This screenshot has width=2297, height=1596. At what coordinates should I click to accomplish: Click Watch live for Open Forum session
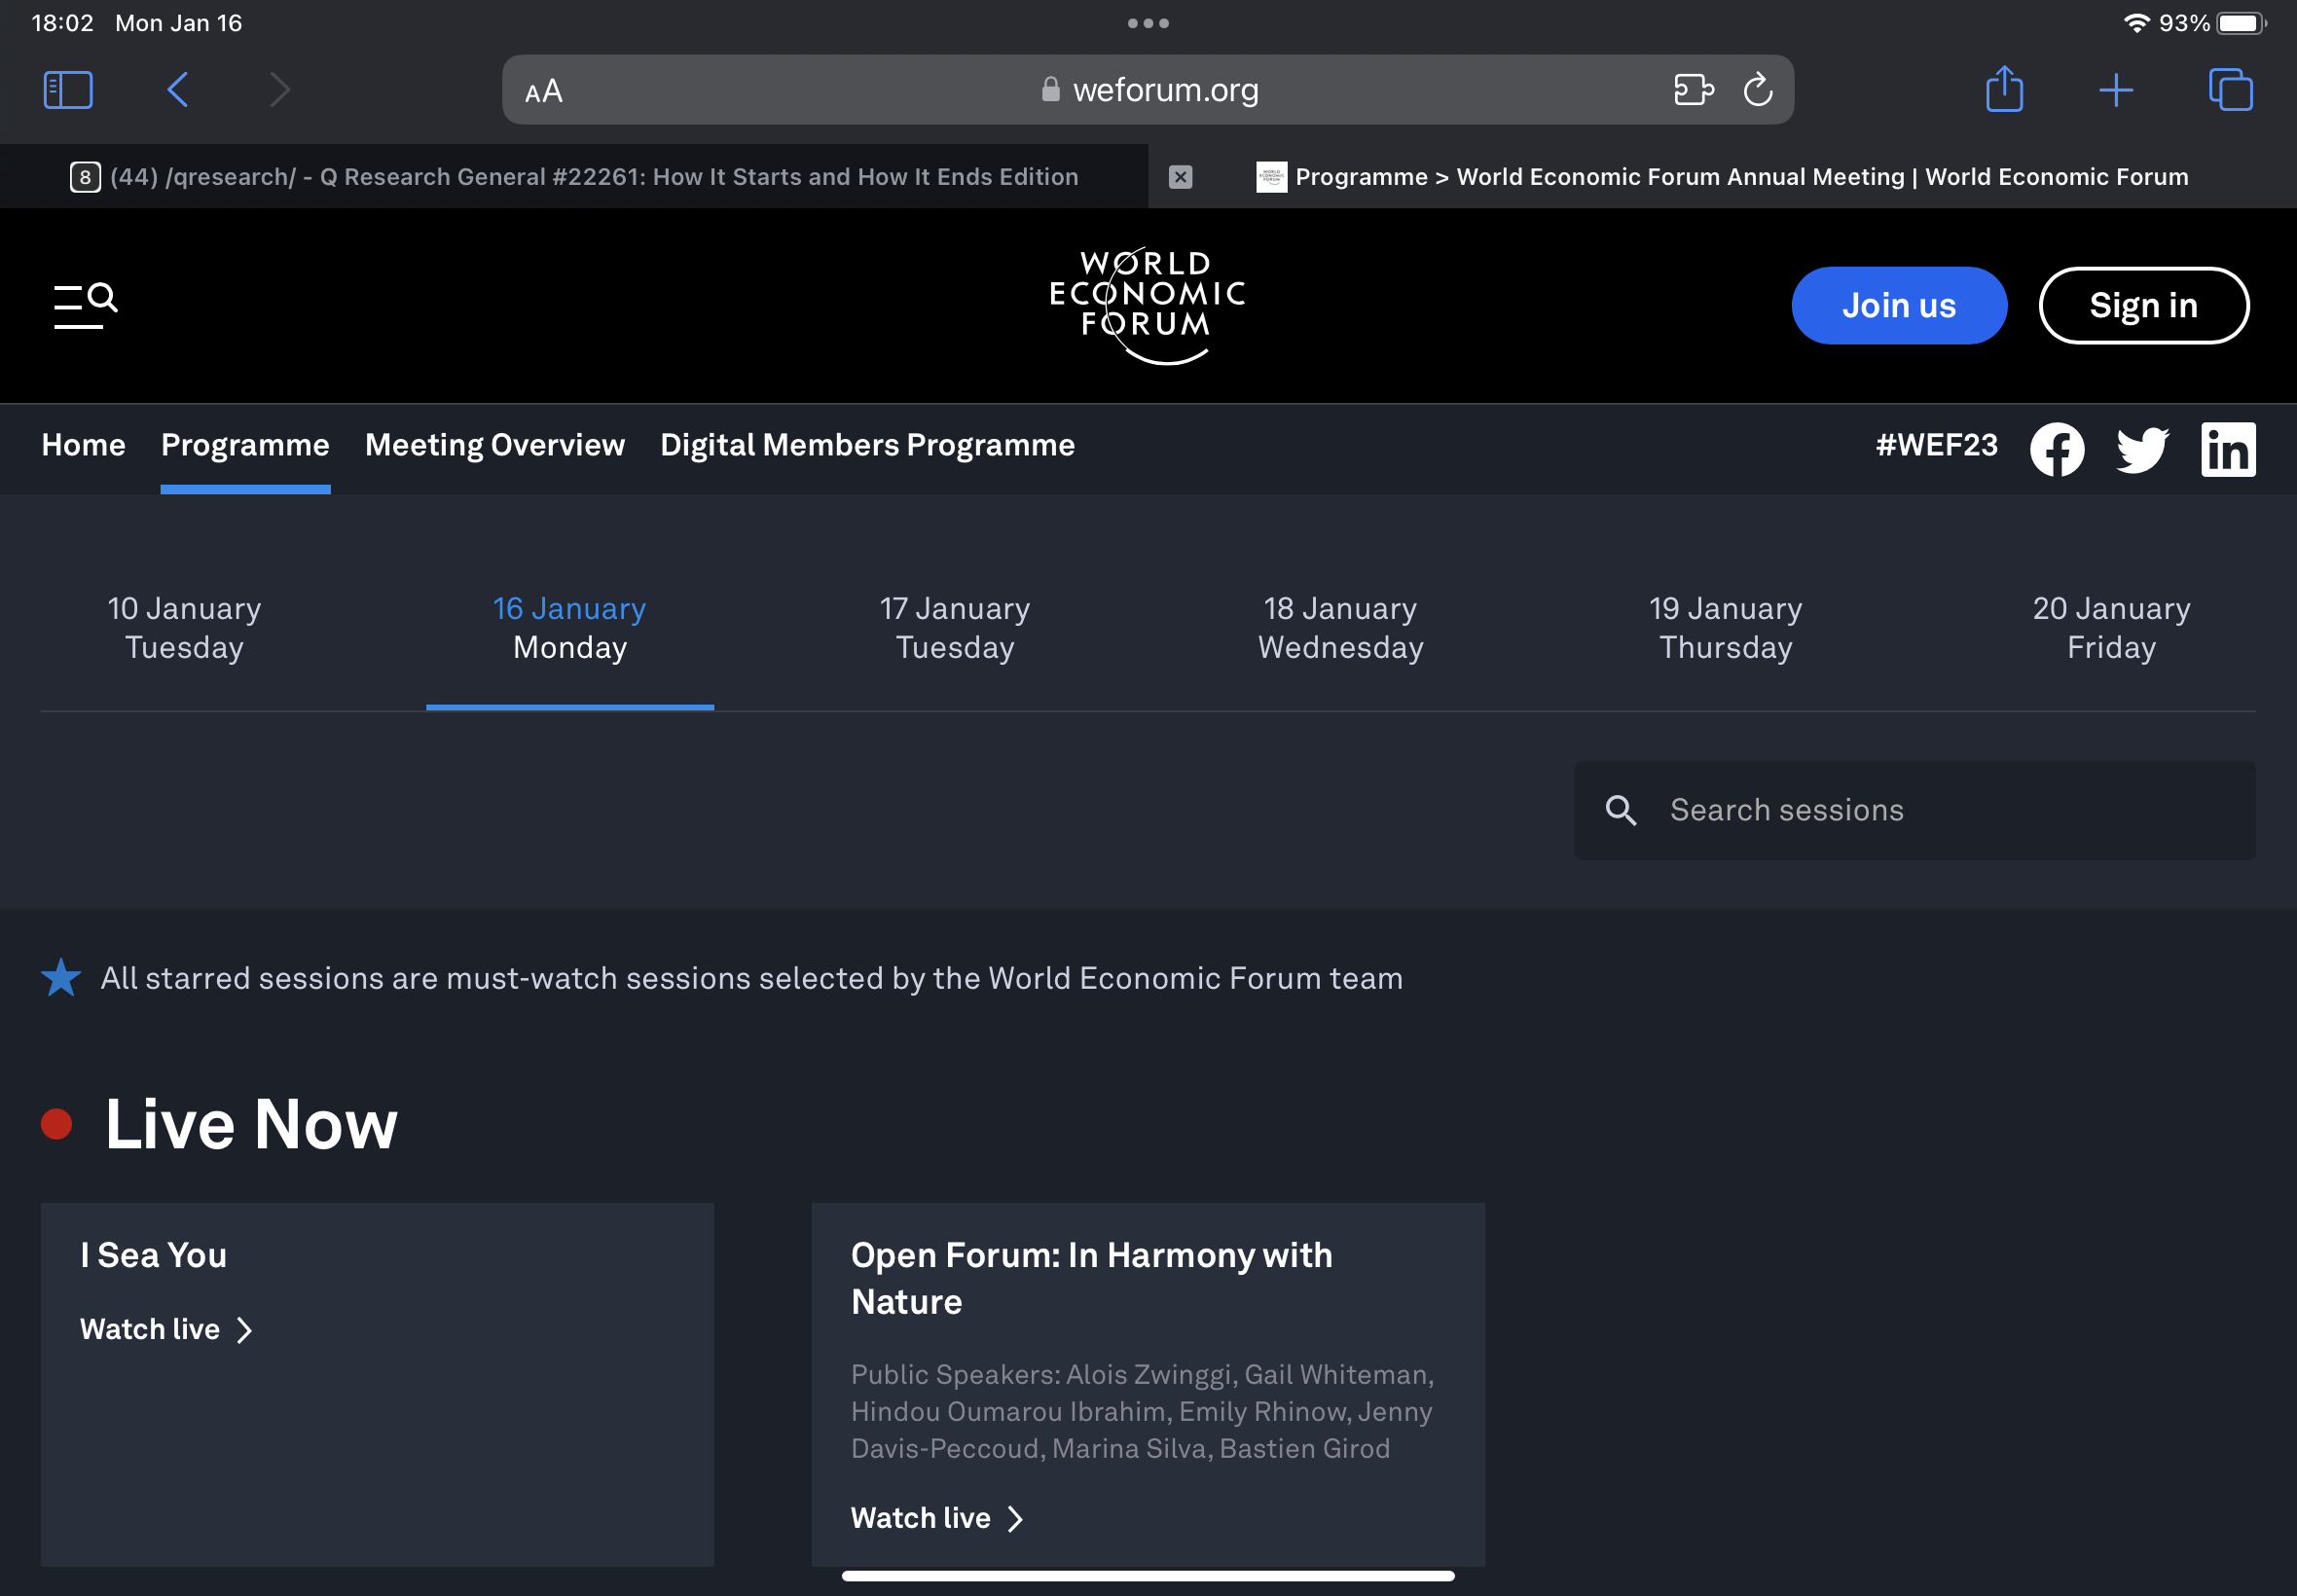click(x=921, y=1519)
